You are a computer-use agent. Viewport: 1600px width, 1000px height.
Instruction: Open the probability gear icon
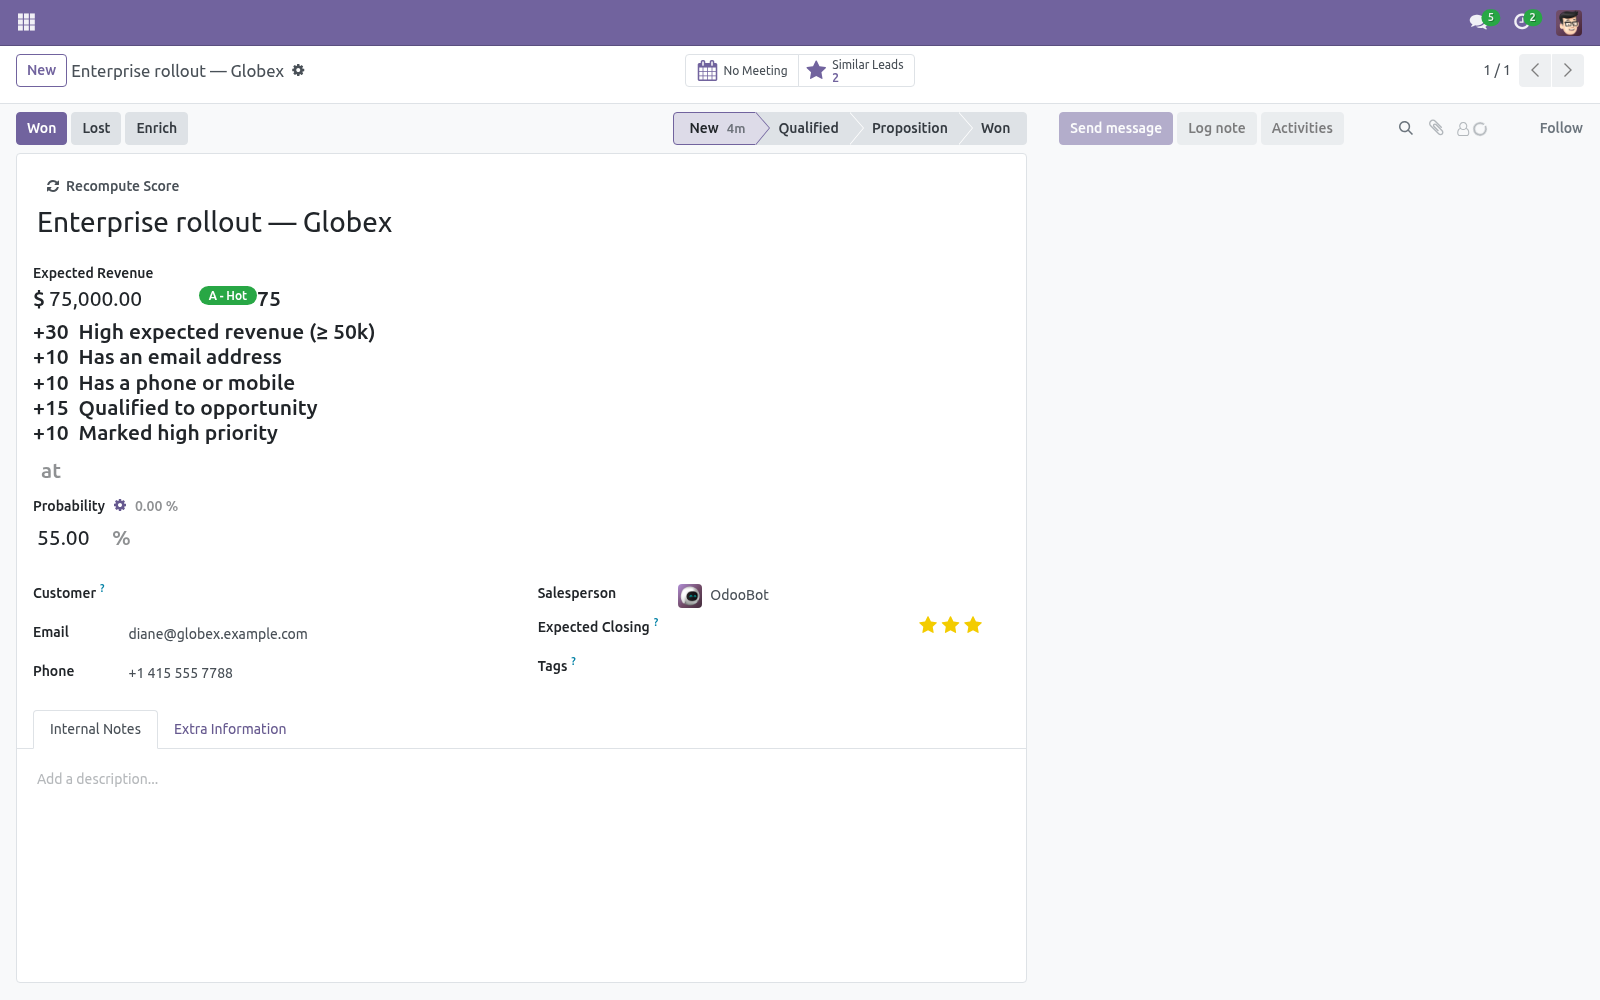coord(120,505)
